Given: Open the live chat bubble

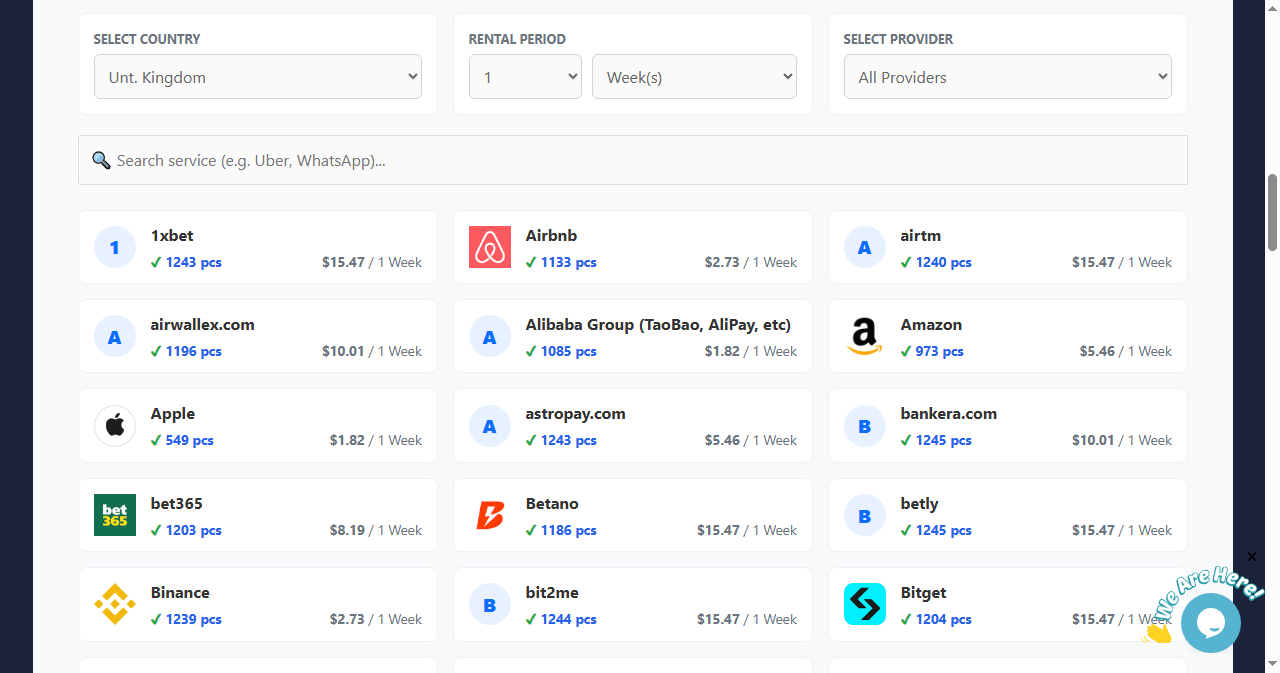Looking at the screenshot, I should [1210, 623].
